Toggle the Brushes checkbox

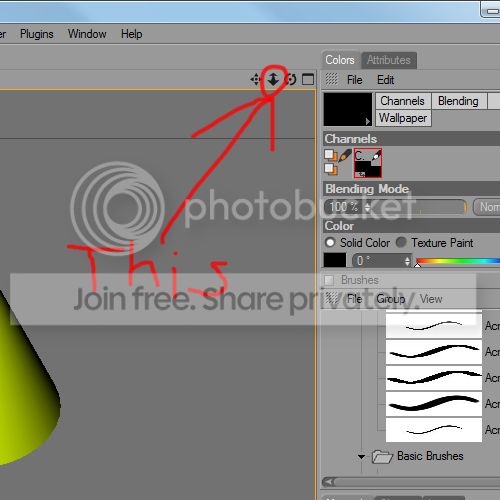(329, 280)
